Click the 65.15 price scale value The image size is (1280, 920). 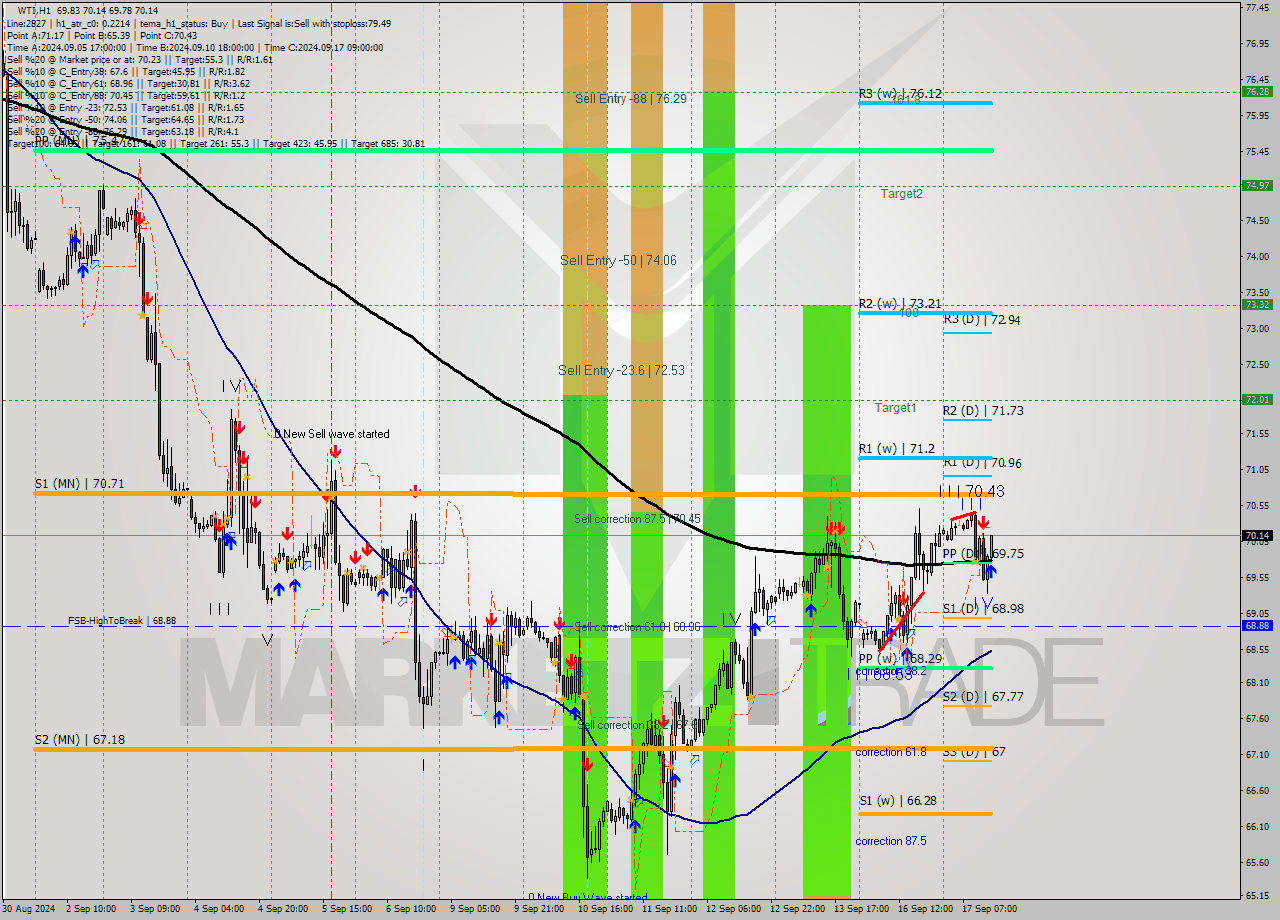coord(1257,894)
